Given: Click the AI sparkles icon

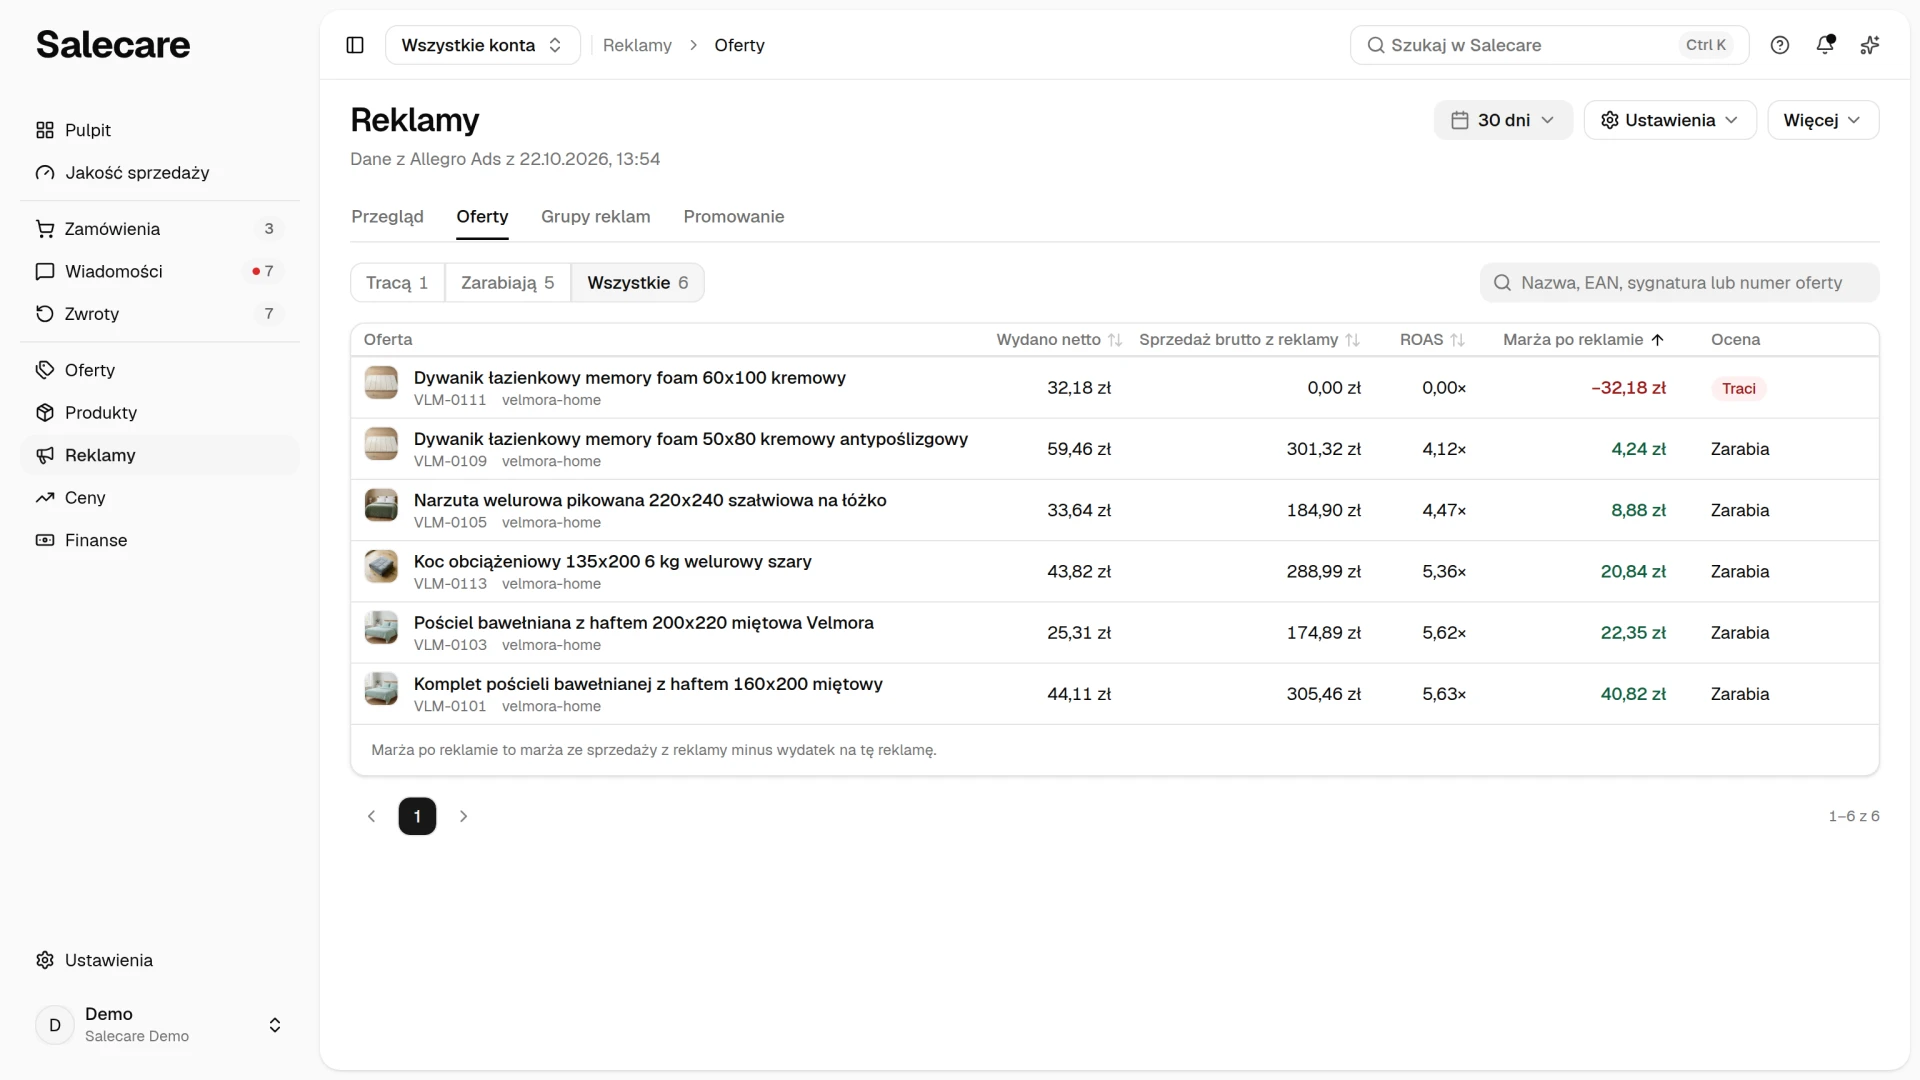Looking at the screenshot, I should (1870, 45).
